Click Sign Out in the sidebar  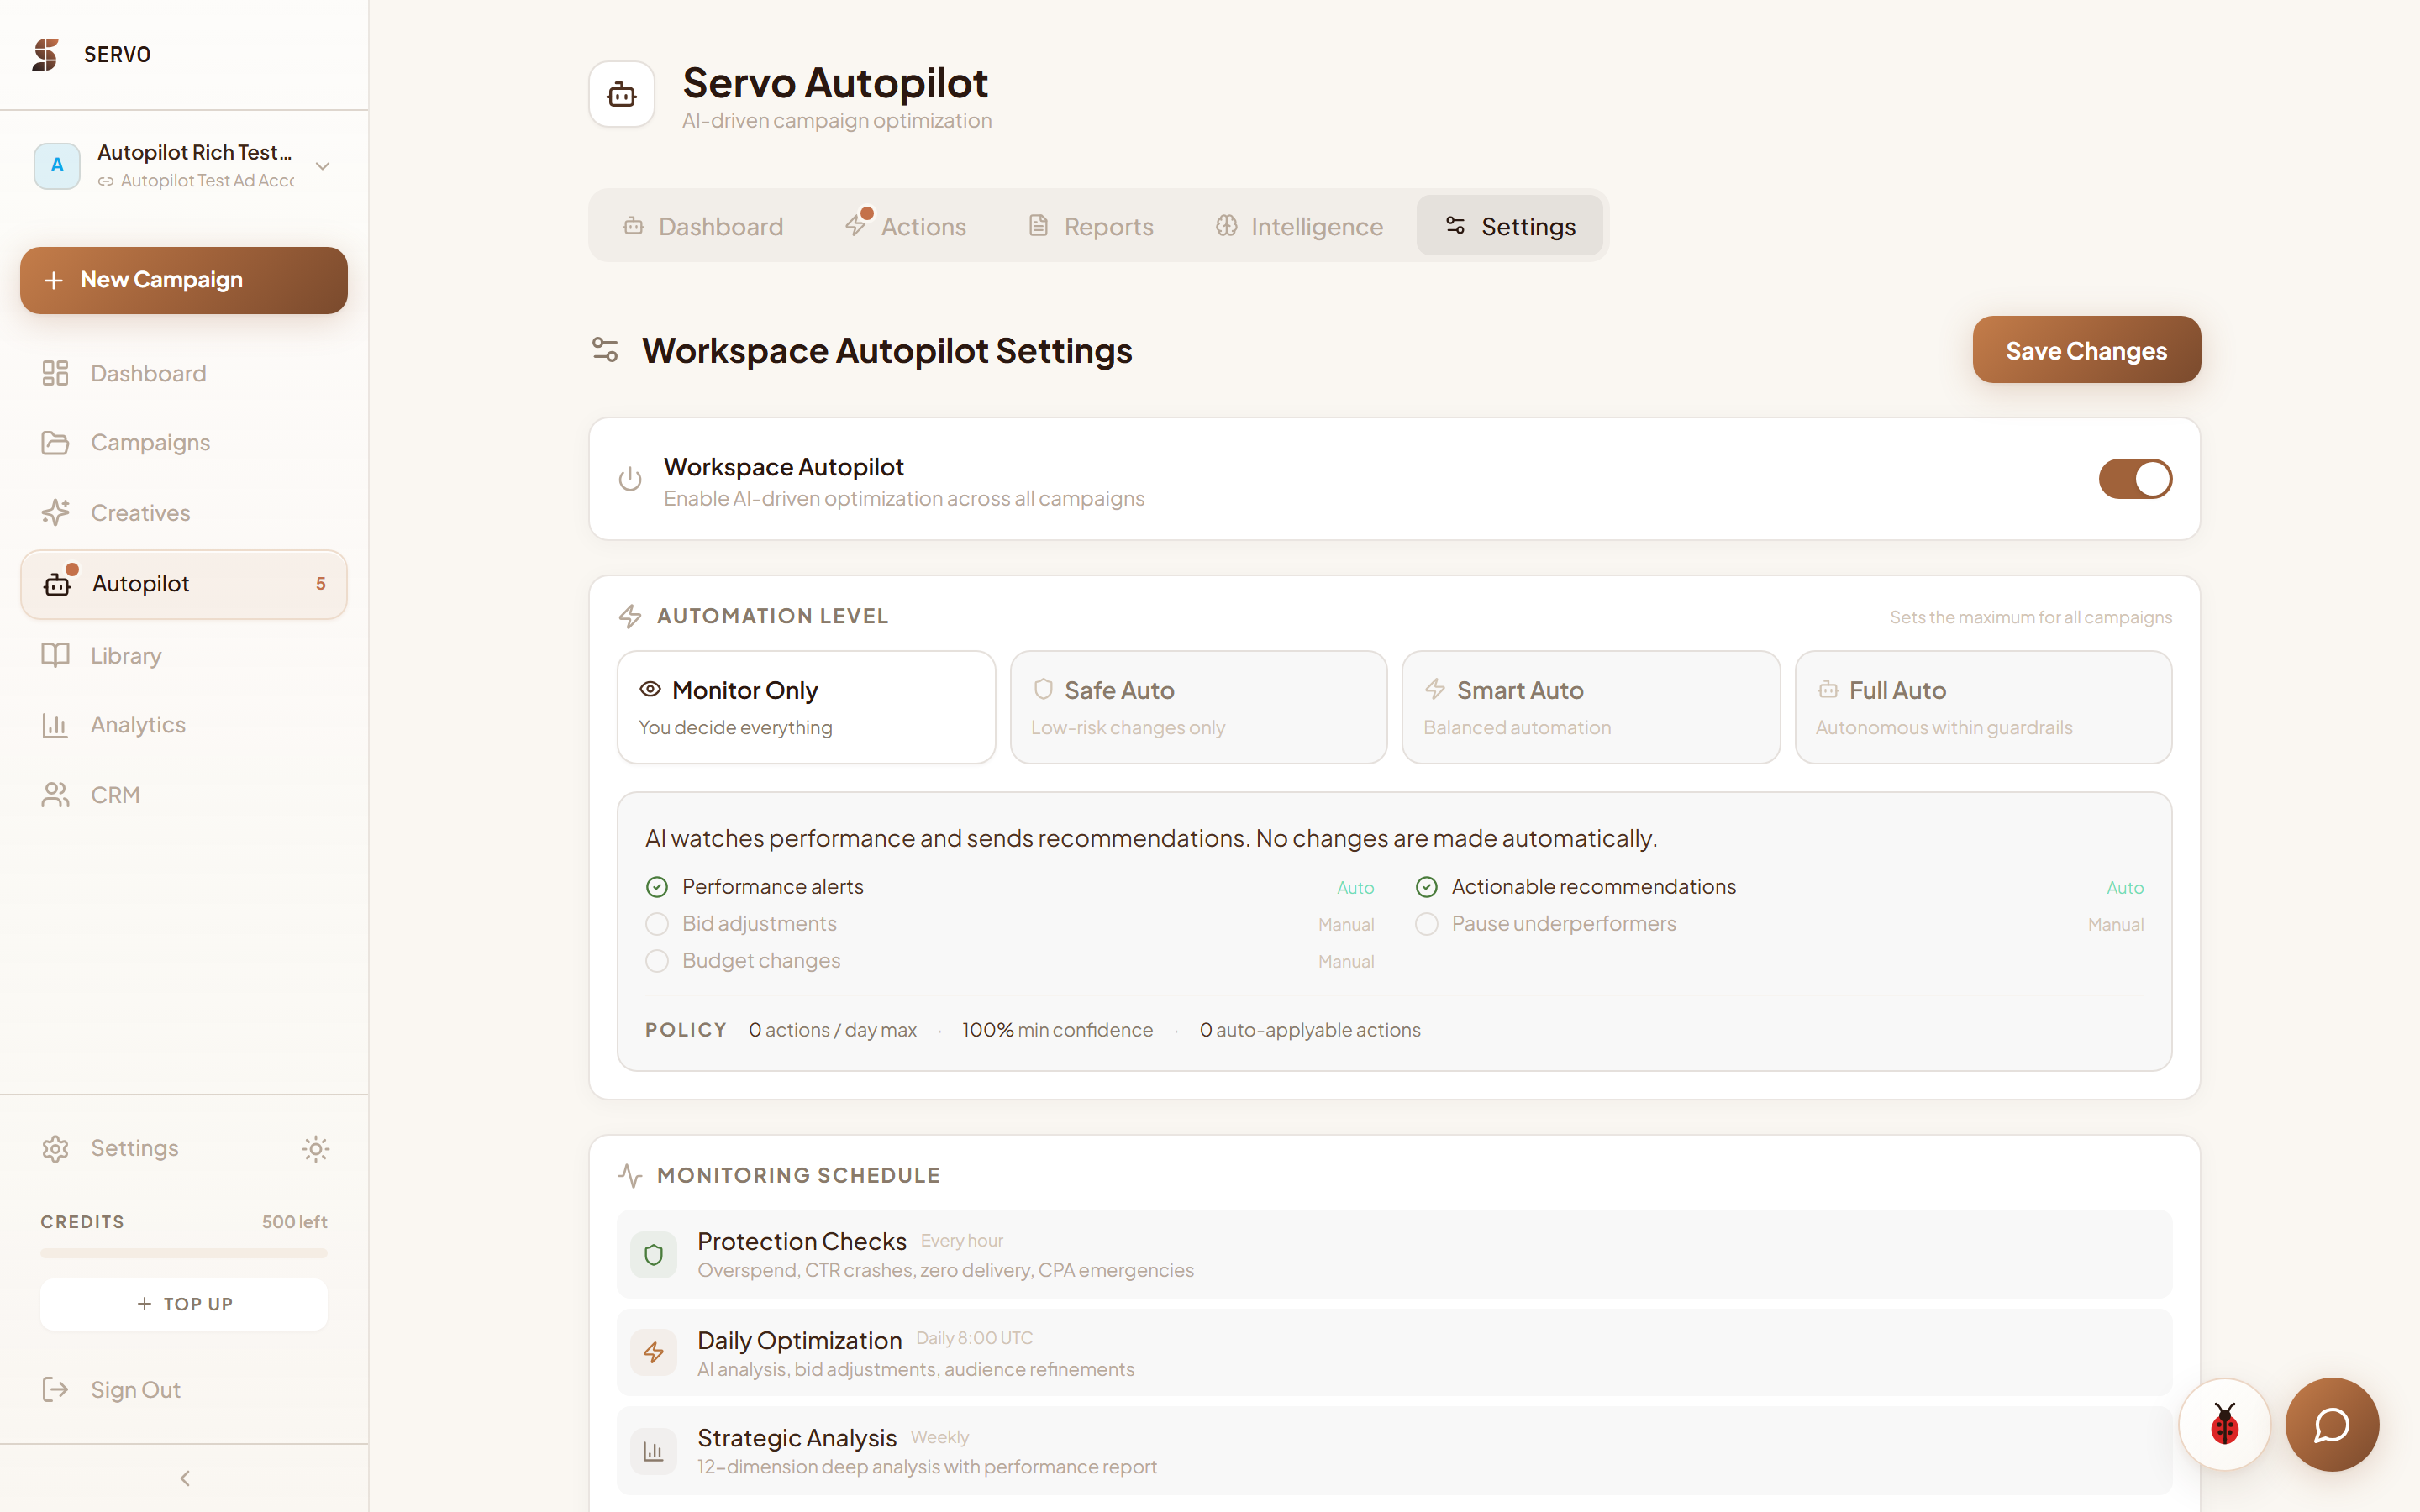pos(184,1389)
